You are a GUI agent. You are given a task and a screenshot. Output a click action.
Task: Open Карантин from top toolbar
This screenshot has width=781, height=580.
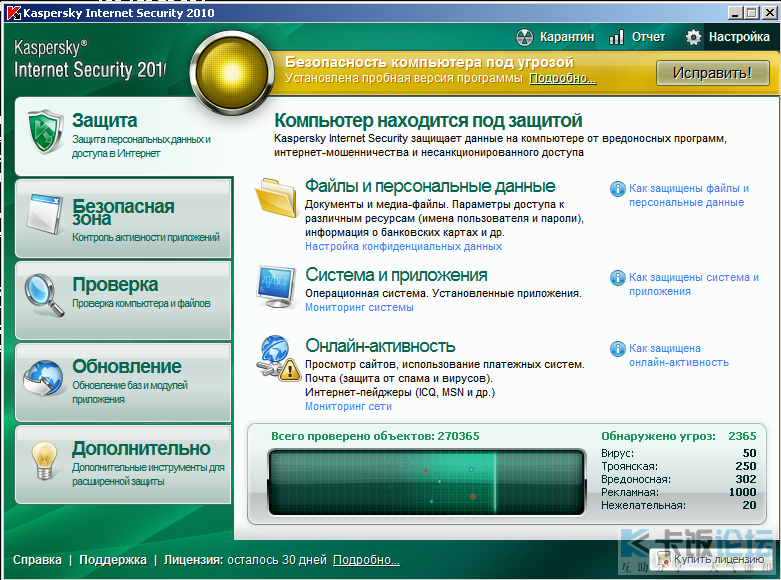555,37
